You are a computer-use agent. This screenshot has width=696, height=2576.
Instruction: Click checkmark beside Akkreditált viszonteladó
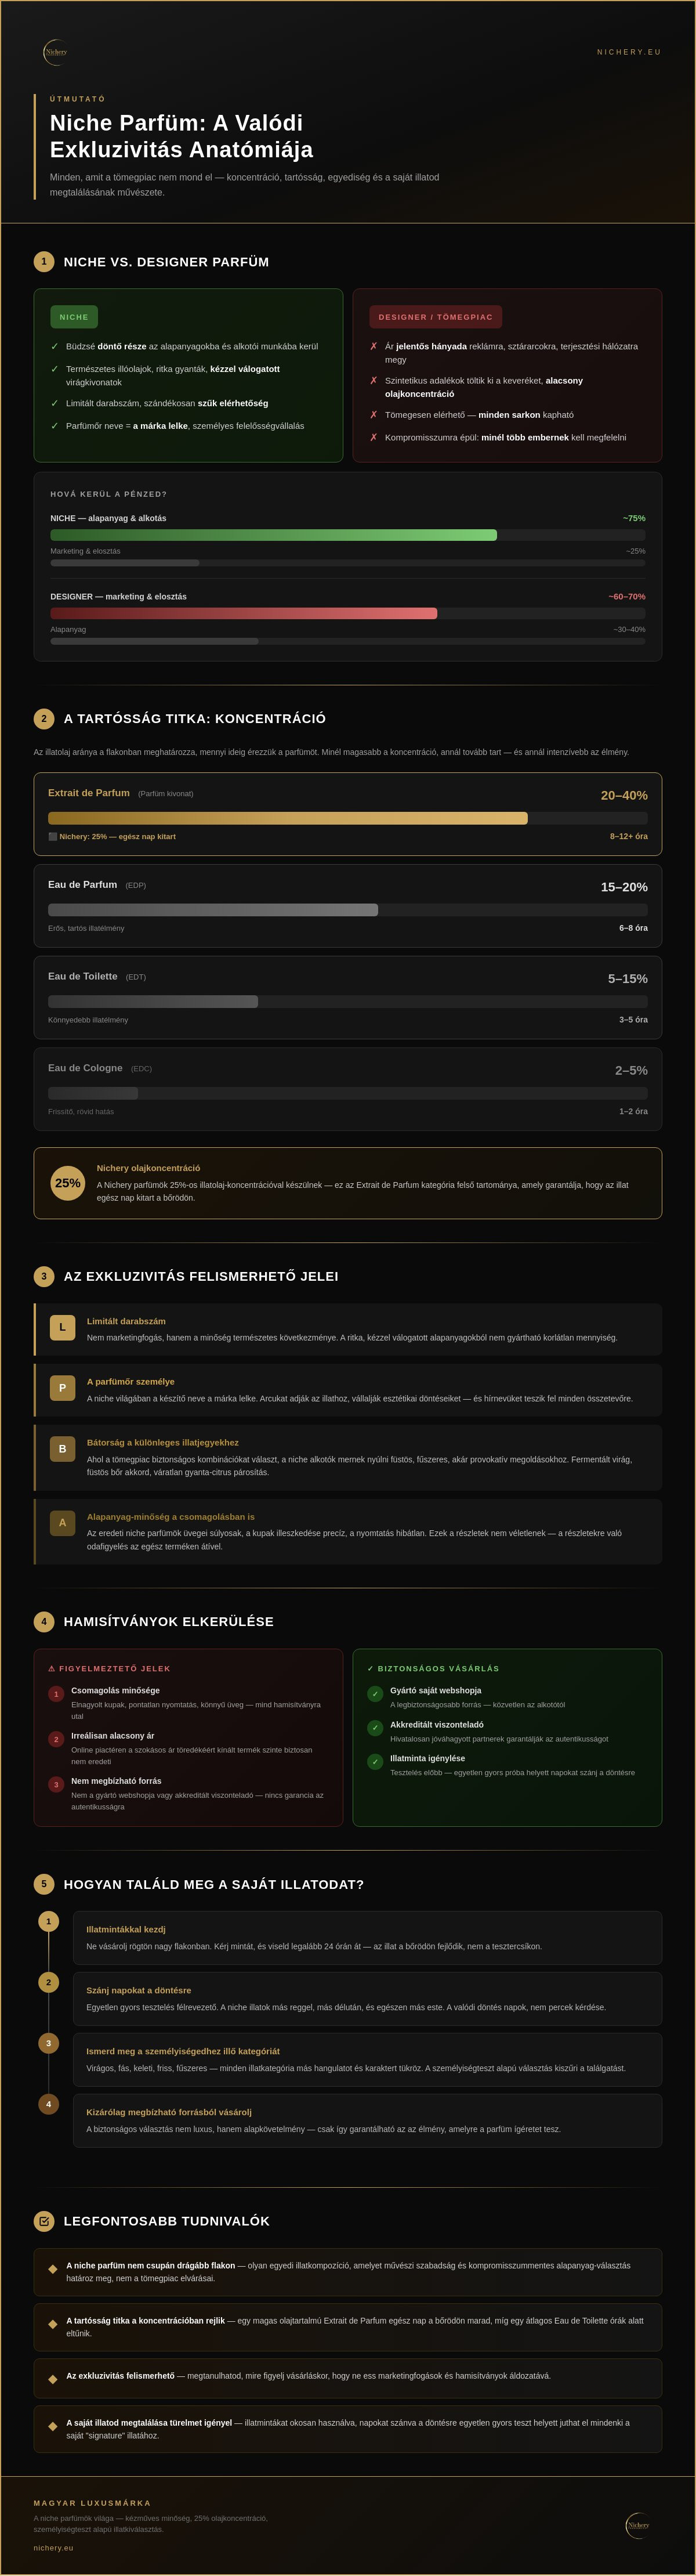pyautogui.click(x=375, y=1728)
